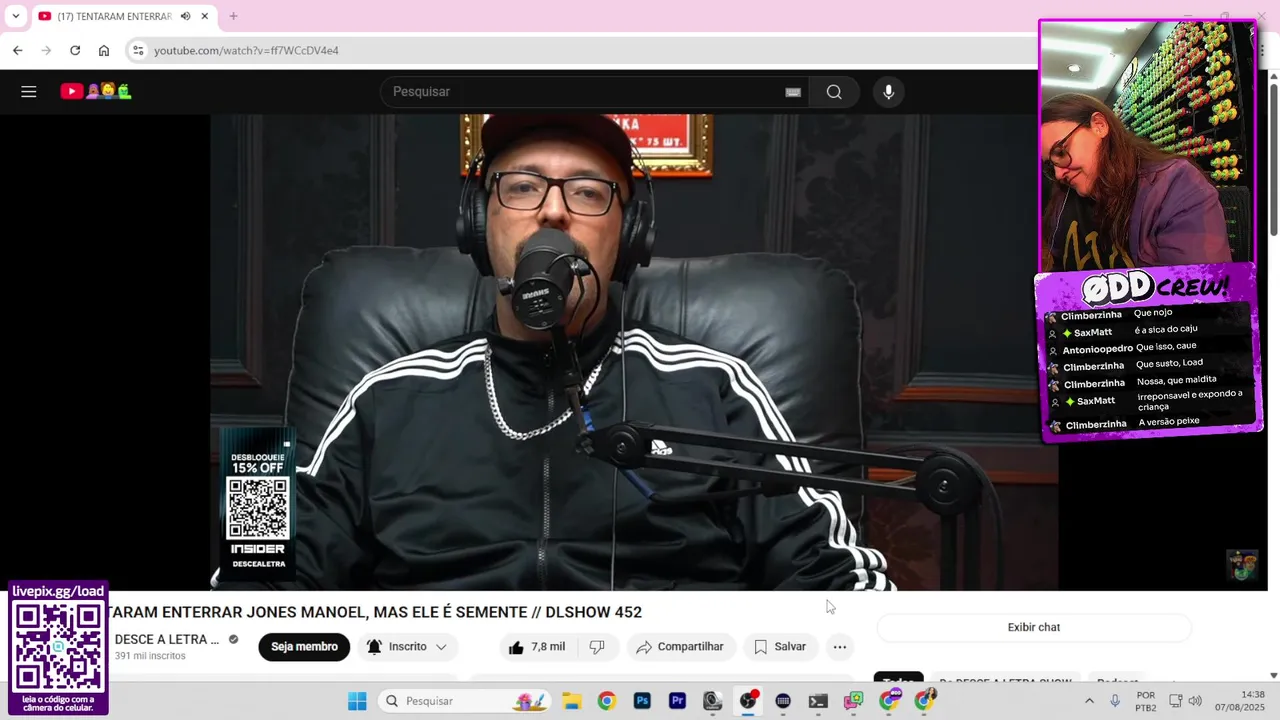This screenshot has width=1280, height=720.
Task: Click the YouTube search magnifier button
Action: coord(834,92)
